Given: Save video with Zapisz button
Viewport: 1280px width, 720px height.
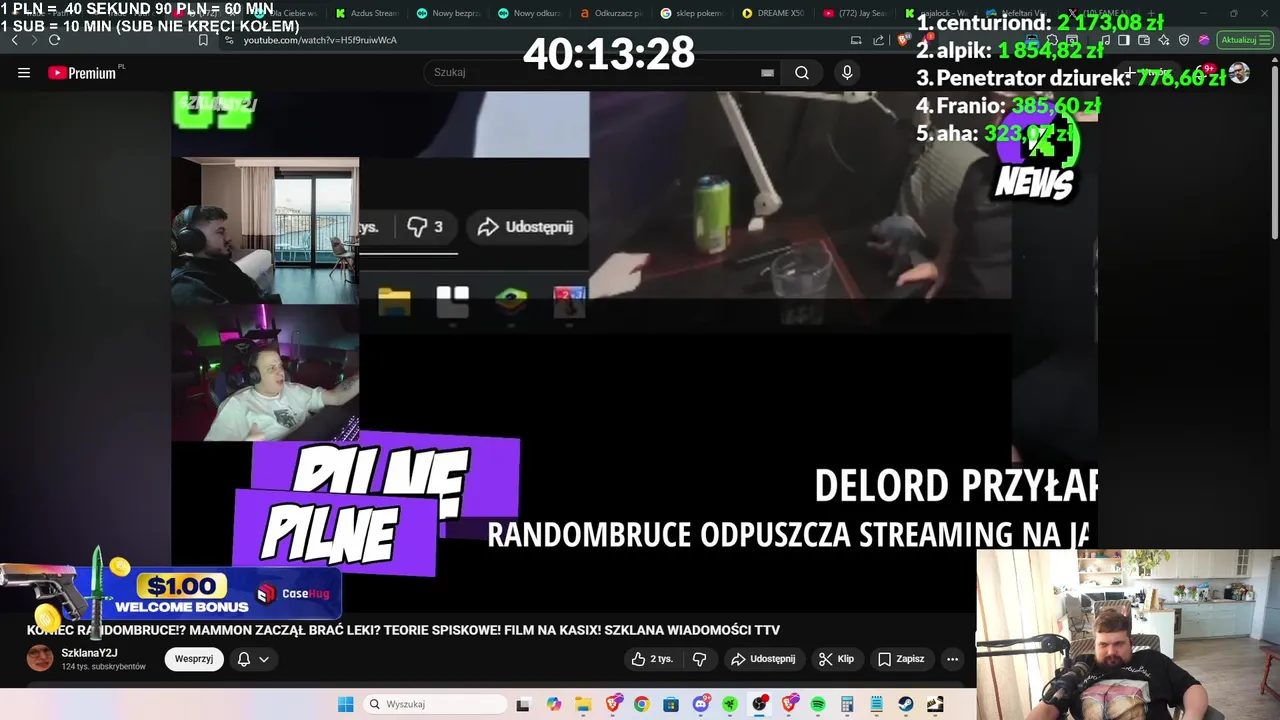Looking at the screenshot, I should [901, 659].
